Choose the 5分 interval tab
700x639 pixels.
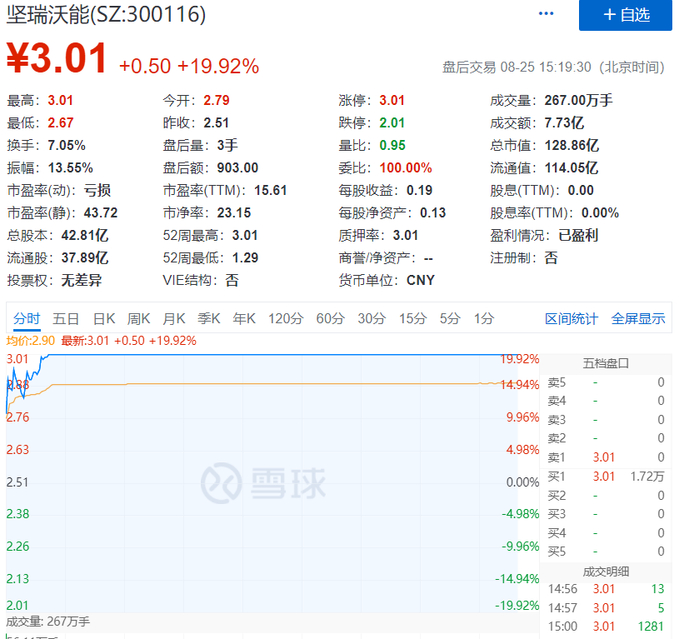coord(450,318)
